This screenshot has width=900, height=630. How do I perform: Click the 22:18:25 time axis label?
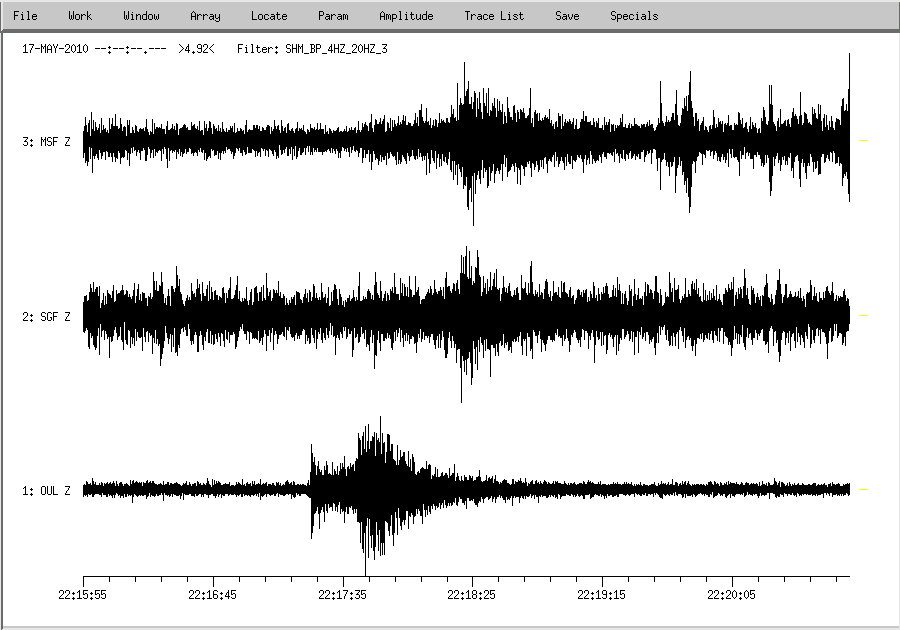[x=472, y=594]
